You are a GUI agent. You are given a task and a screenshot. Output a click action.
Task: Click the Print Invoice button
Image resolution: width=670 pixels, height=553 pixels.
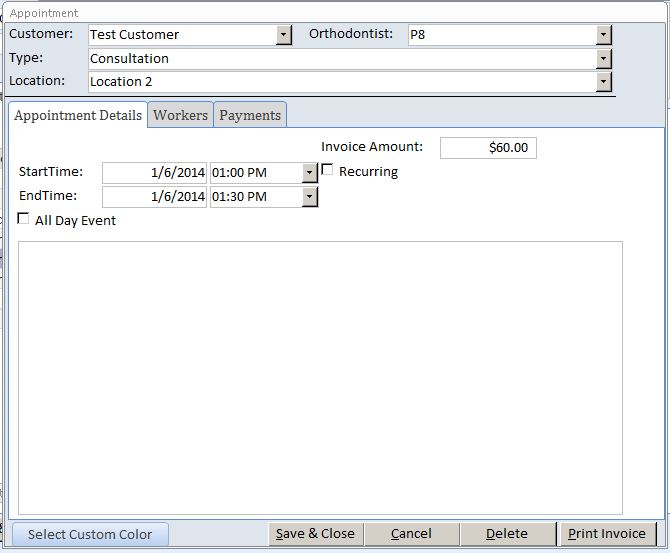[607, 534]
